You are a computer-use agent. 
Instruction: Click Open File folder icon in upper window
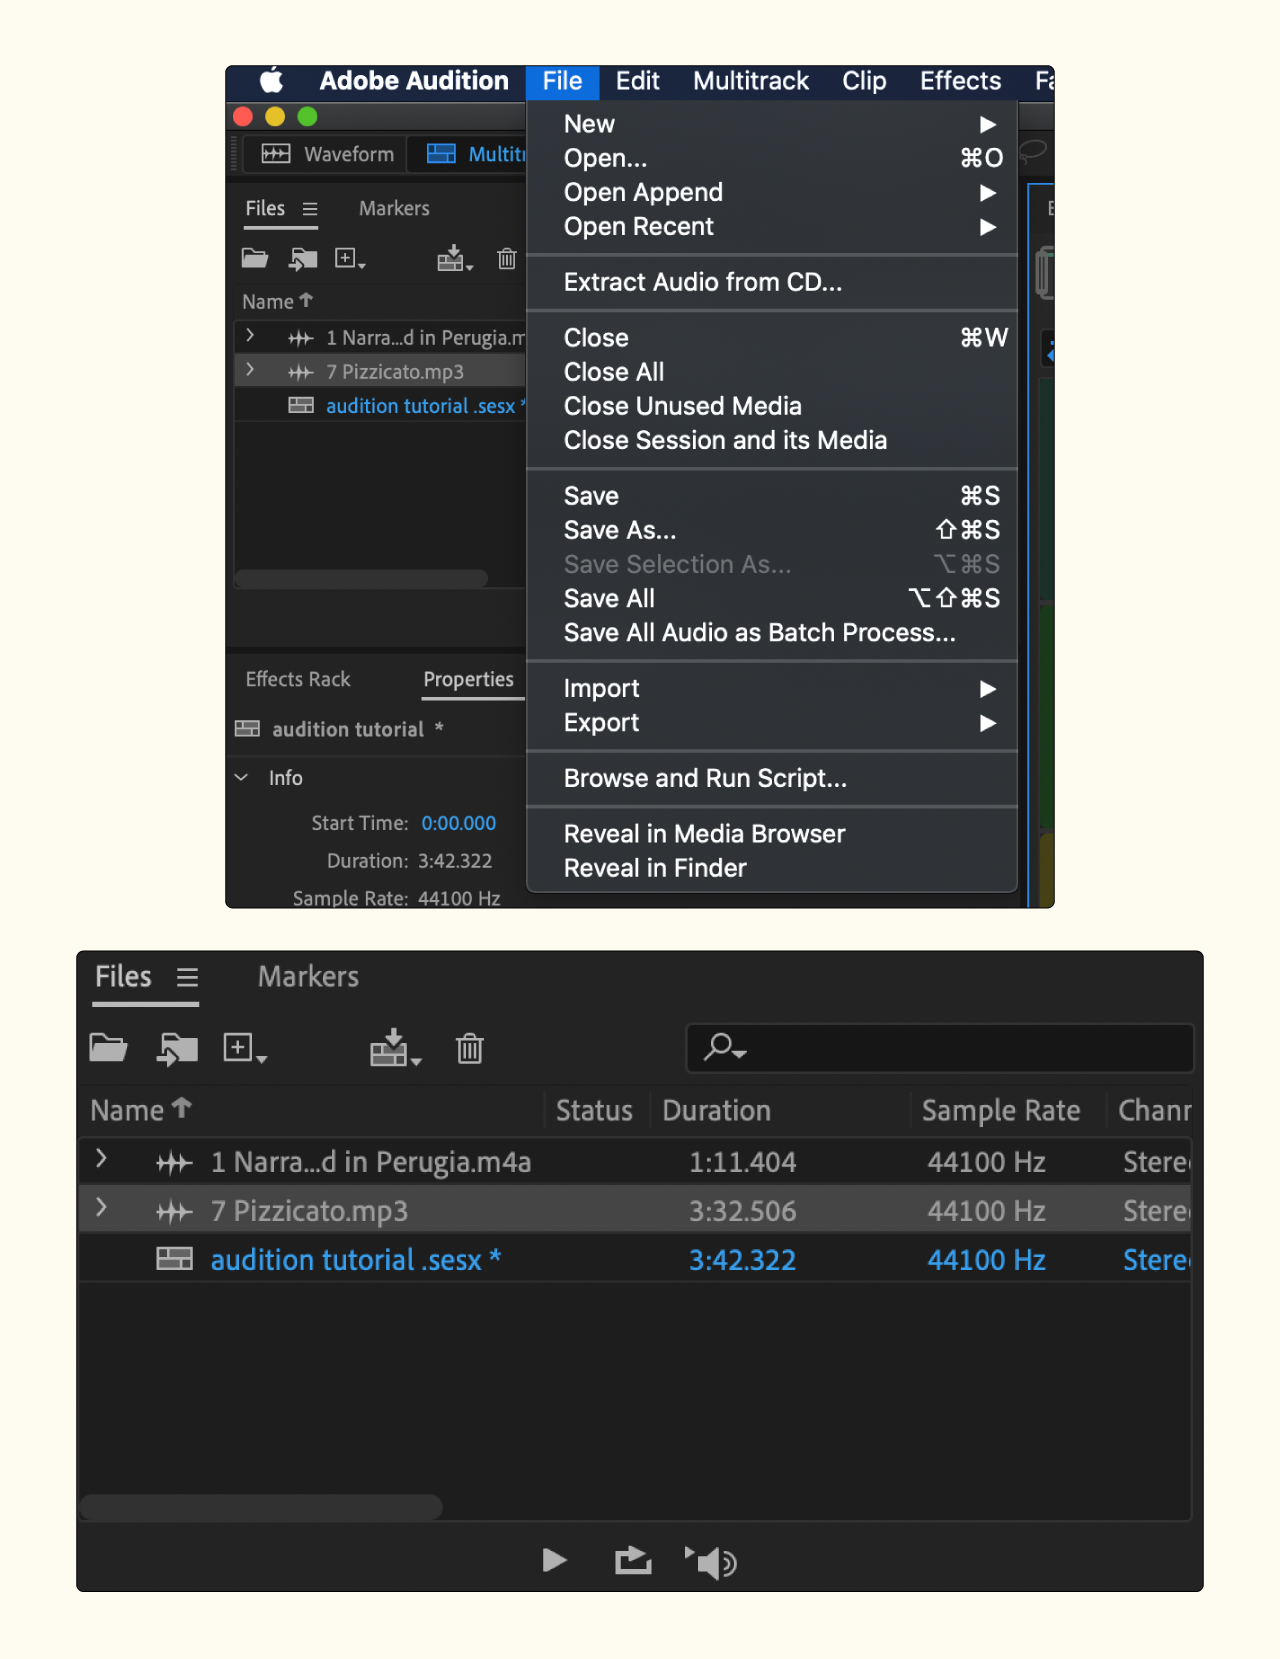coord(255,259)
